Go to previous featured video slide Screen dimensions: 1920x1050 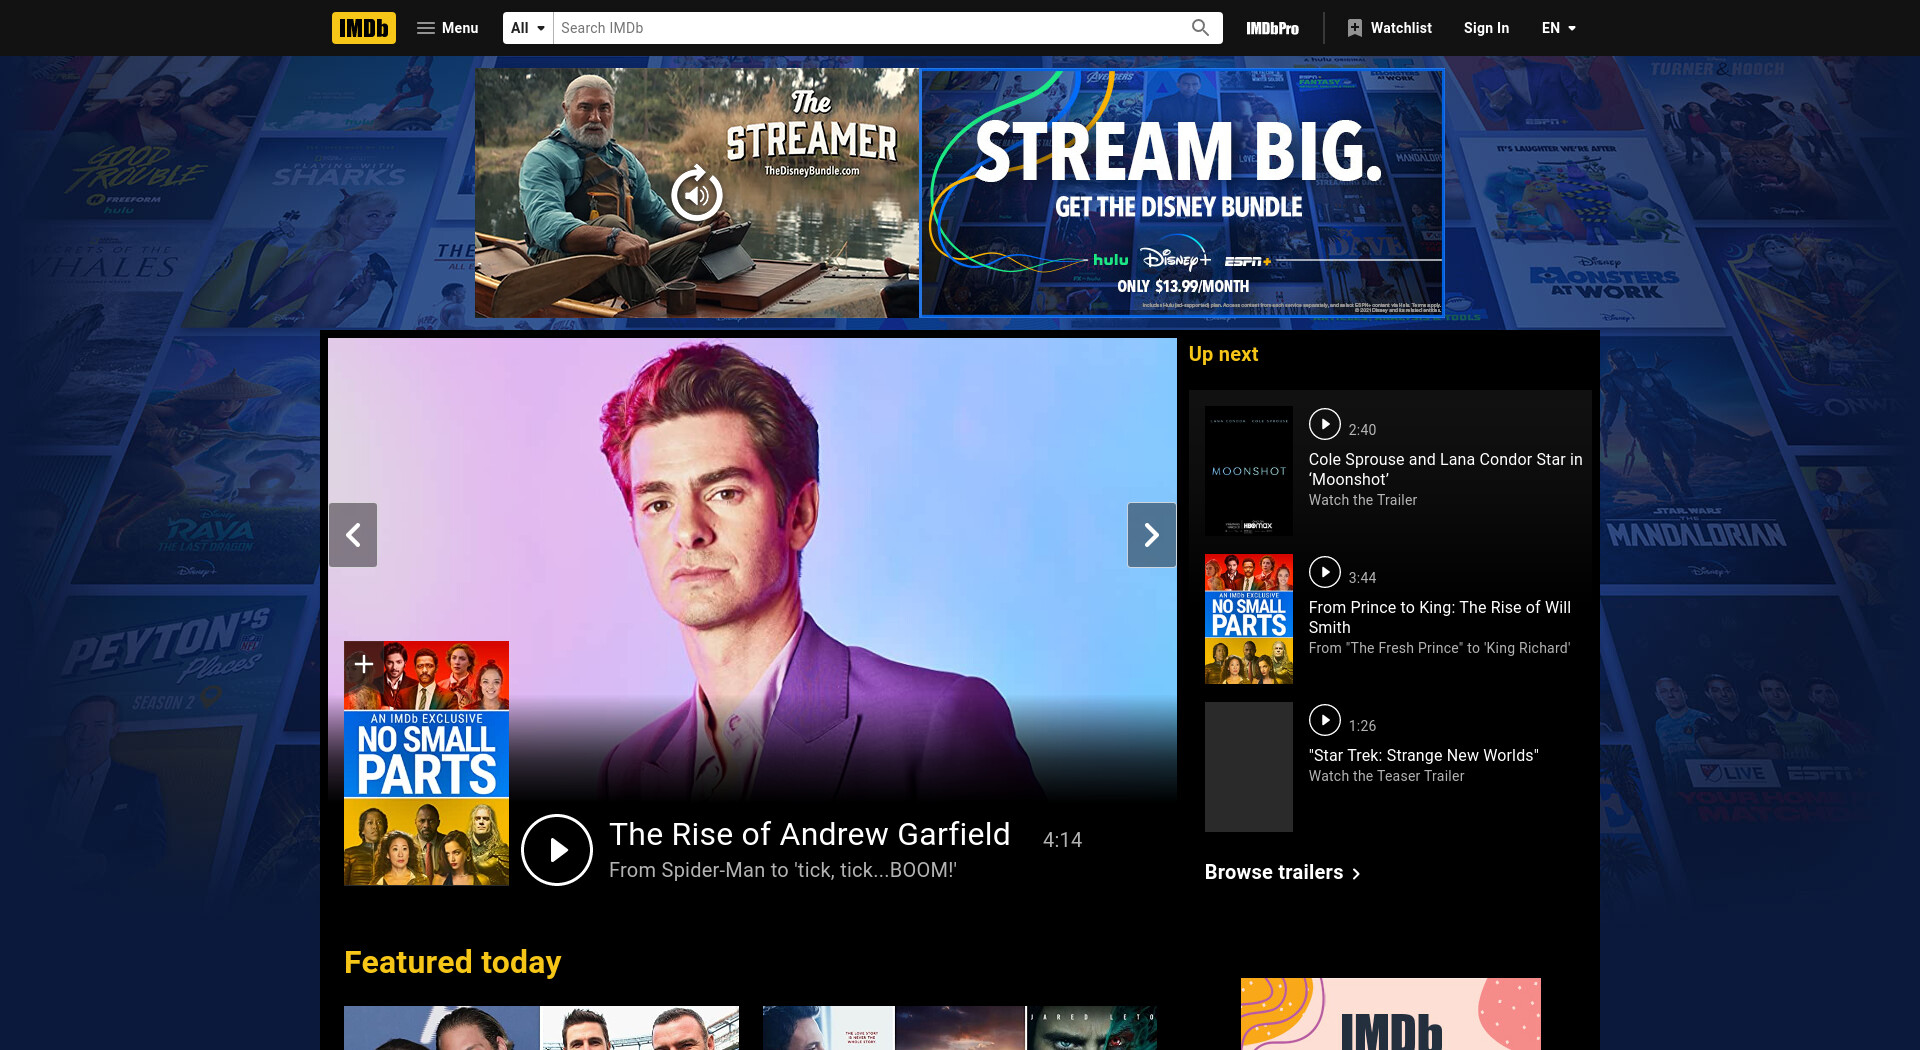[353, 535]
